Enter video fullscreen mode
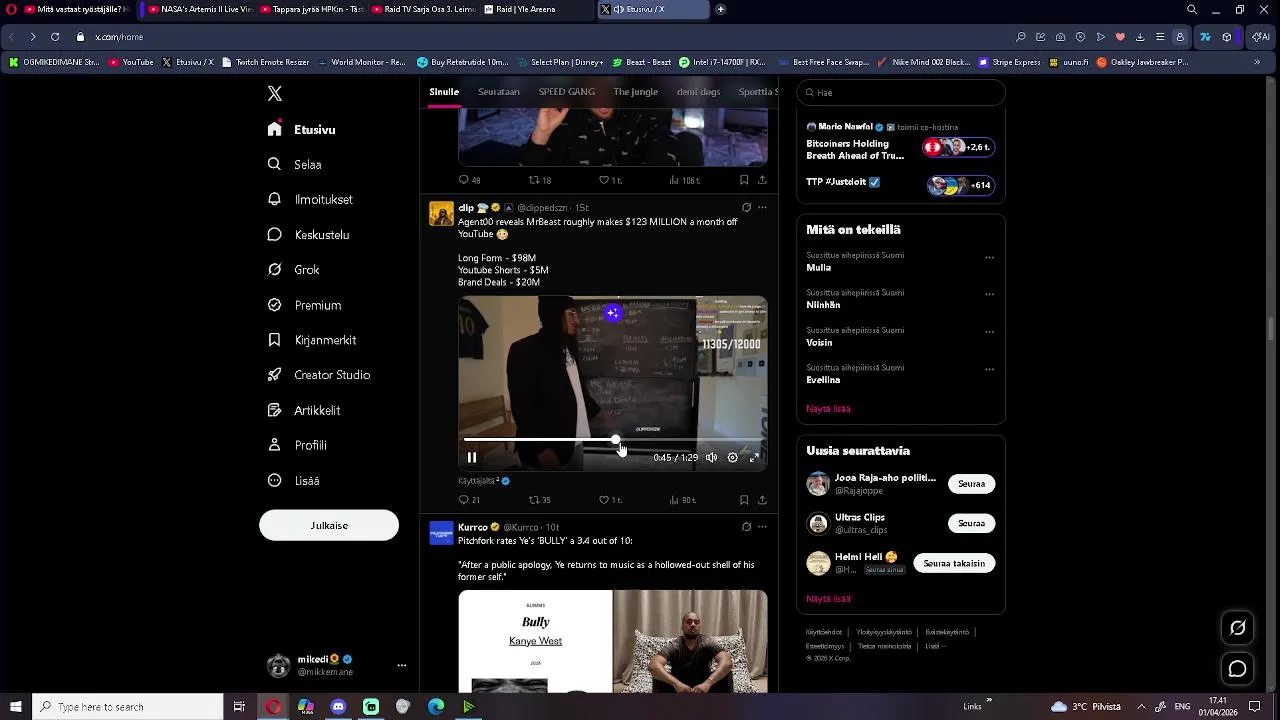The width and height of the screenshot is (1280, 720). pyautogui.click(x=754, y=458)
